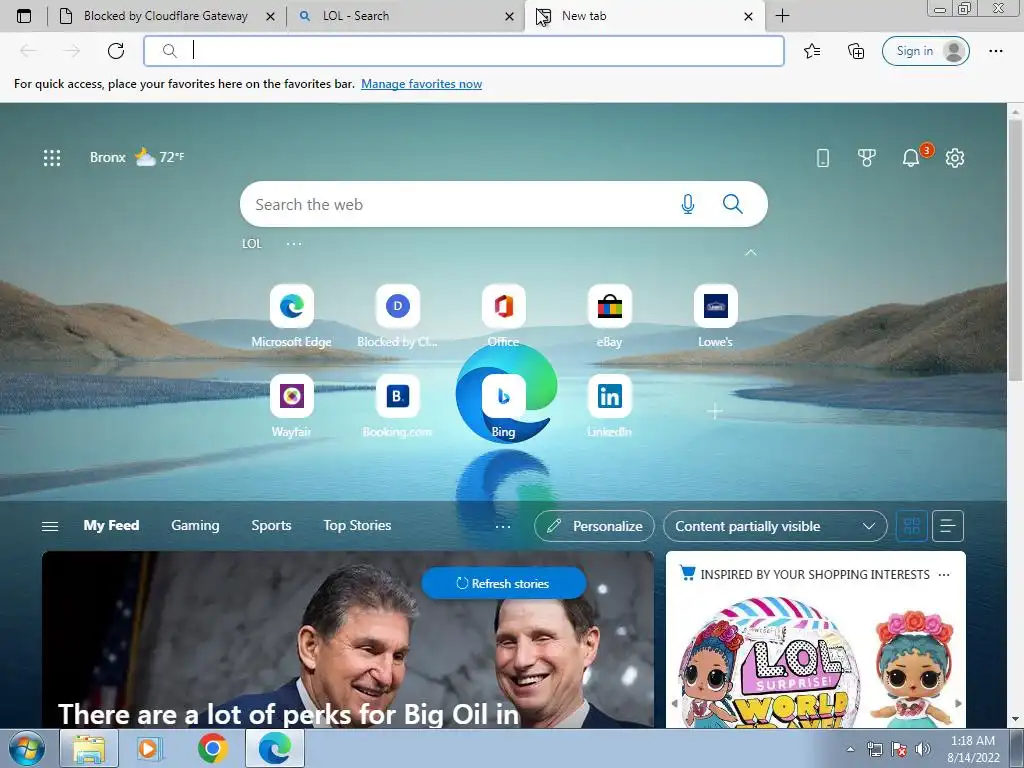Open the Rewards trophy icon
1024x768 pixels.
click(x=867, y=157)
